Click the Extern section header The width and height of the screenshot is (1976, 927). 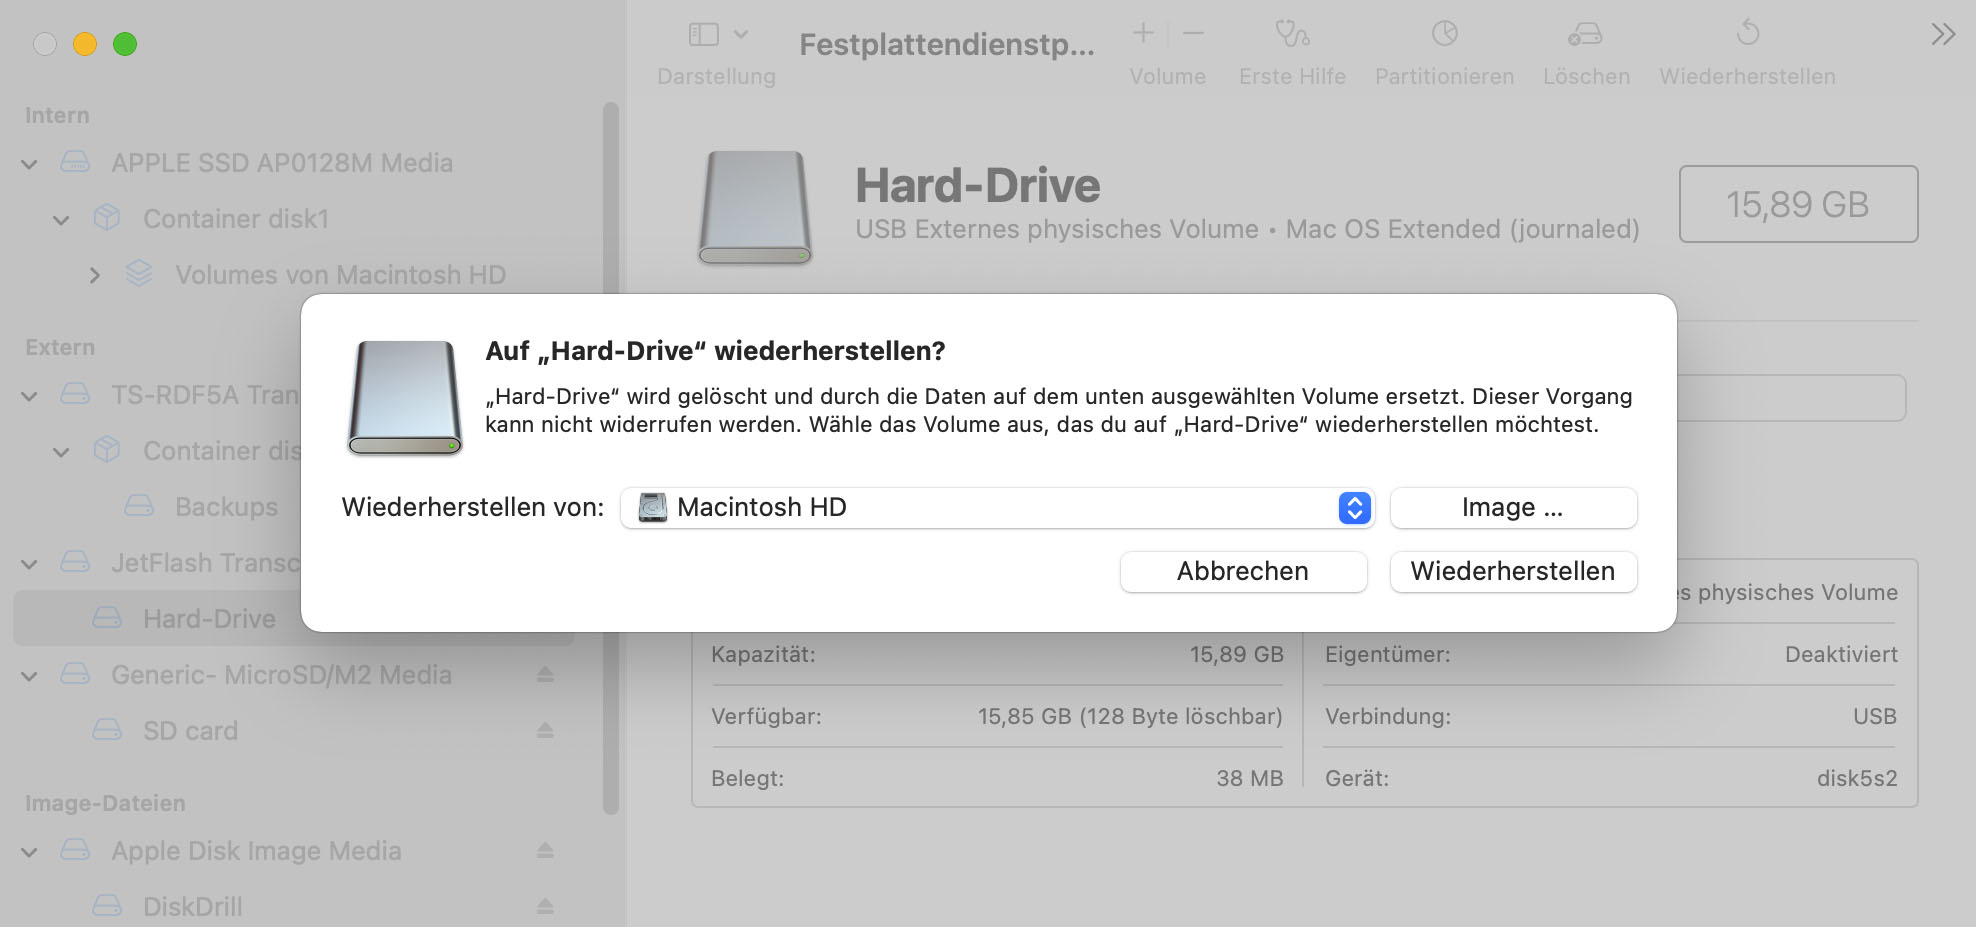click(x=60, y=348)
